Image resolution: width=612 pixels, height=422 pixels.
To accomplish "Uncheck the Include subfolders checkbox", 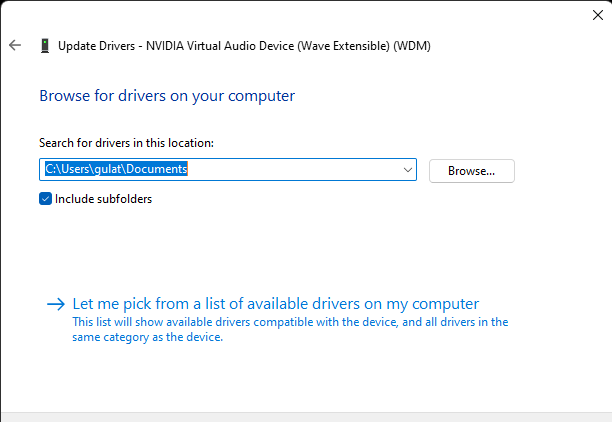I will click(x=46, y=199).
